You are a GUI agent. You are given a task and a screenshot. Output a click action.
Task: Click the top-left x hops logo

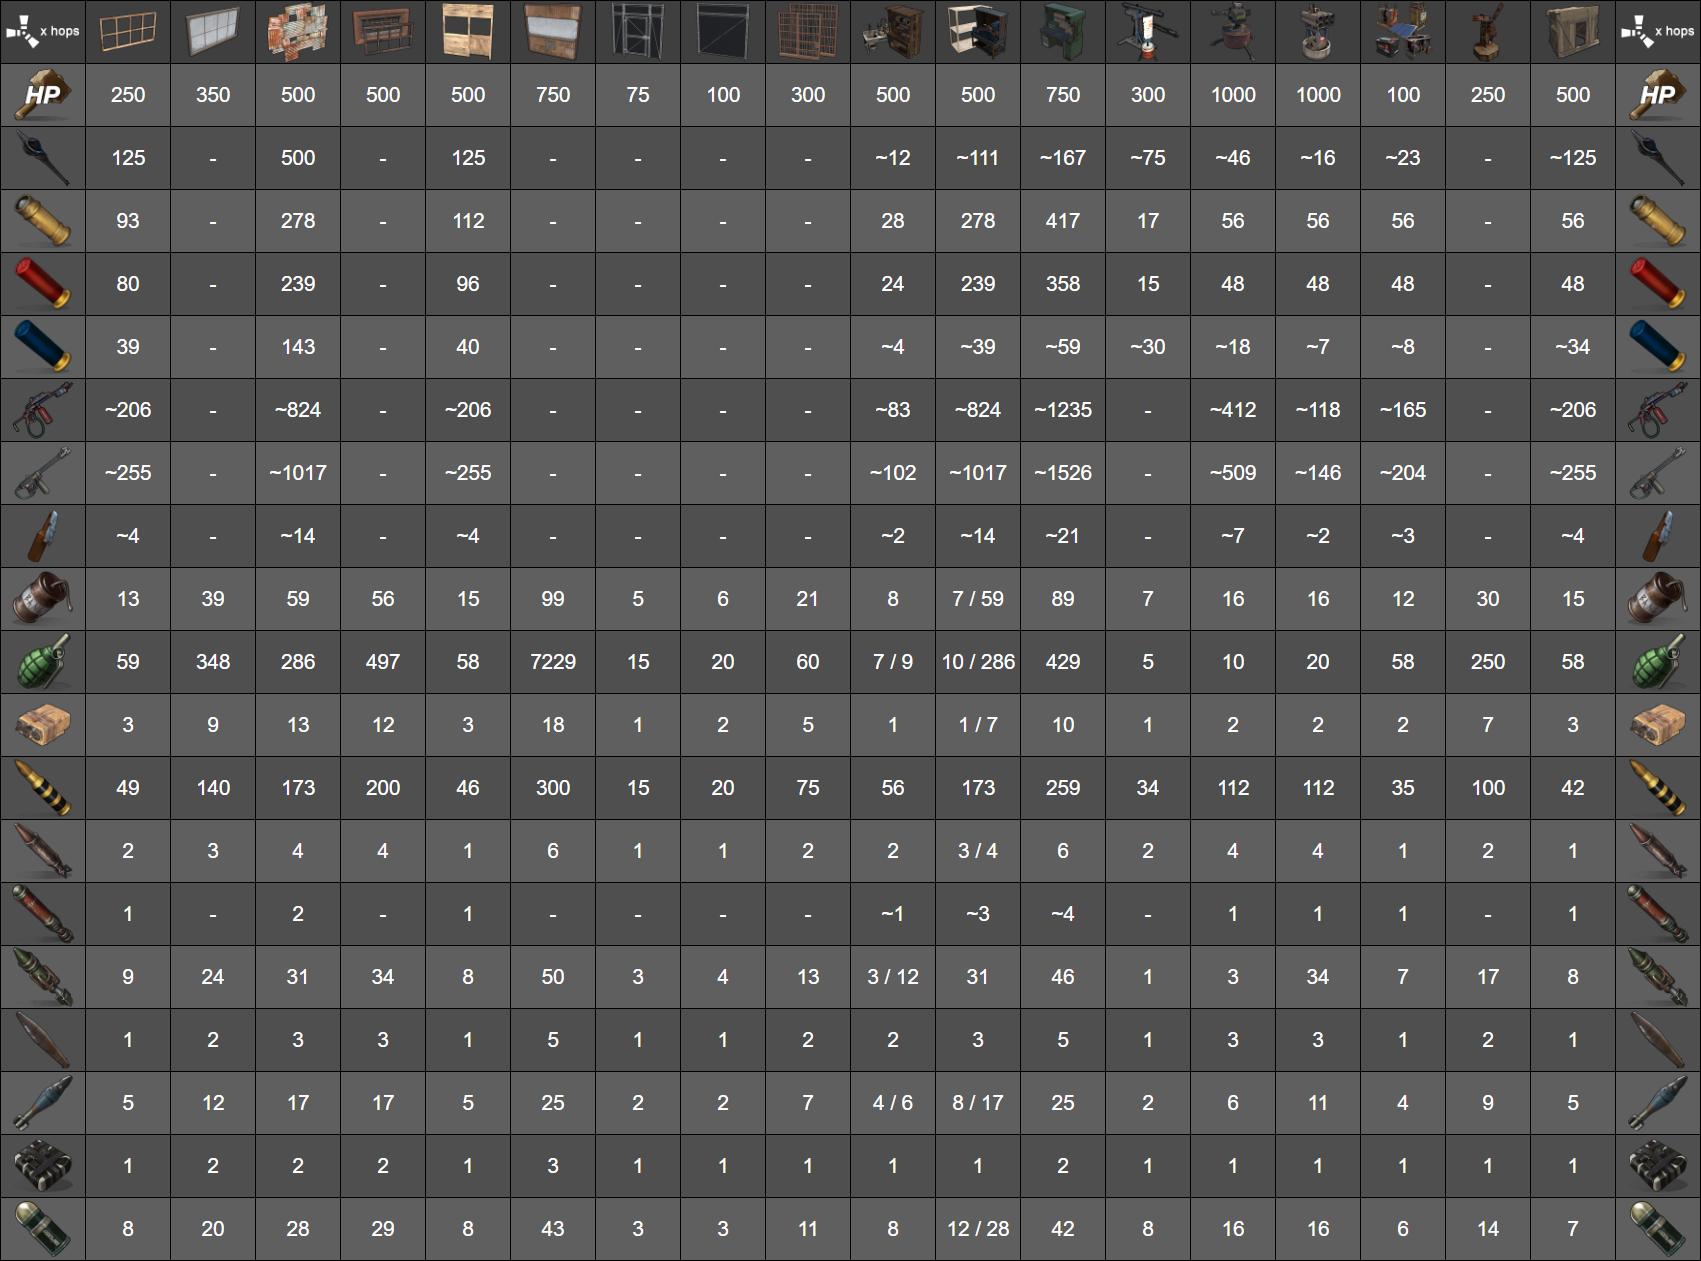tap(42, 31)
